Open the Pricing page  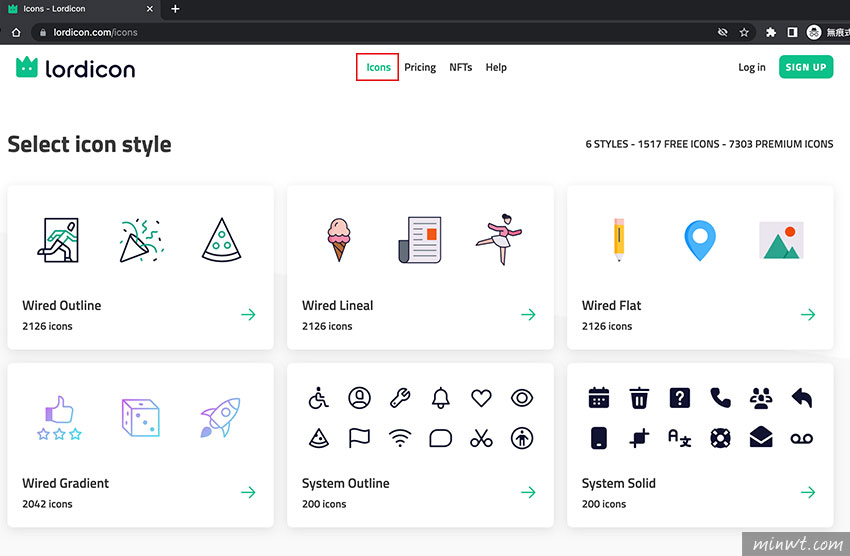(x=420, y=67)
